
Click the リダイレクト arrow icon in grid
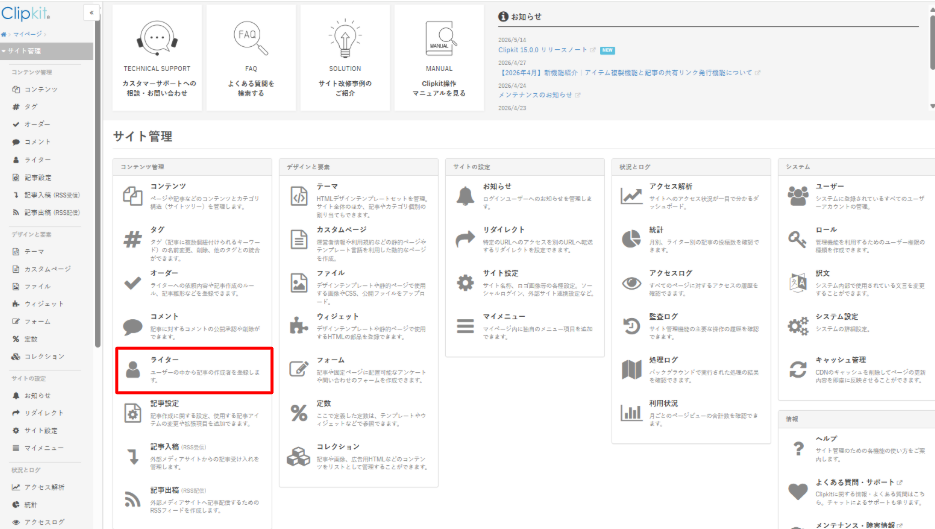click(x=465, y=240)
